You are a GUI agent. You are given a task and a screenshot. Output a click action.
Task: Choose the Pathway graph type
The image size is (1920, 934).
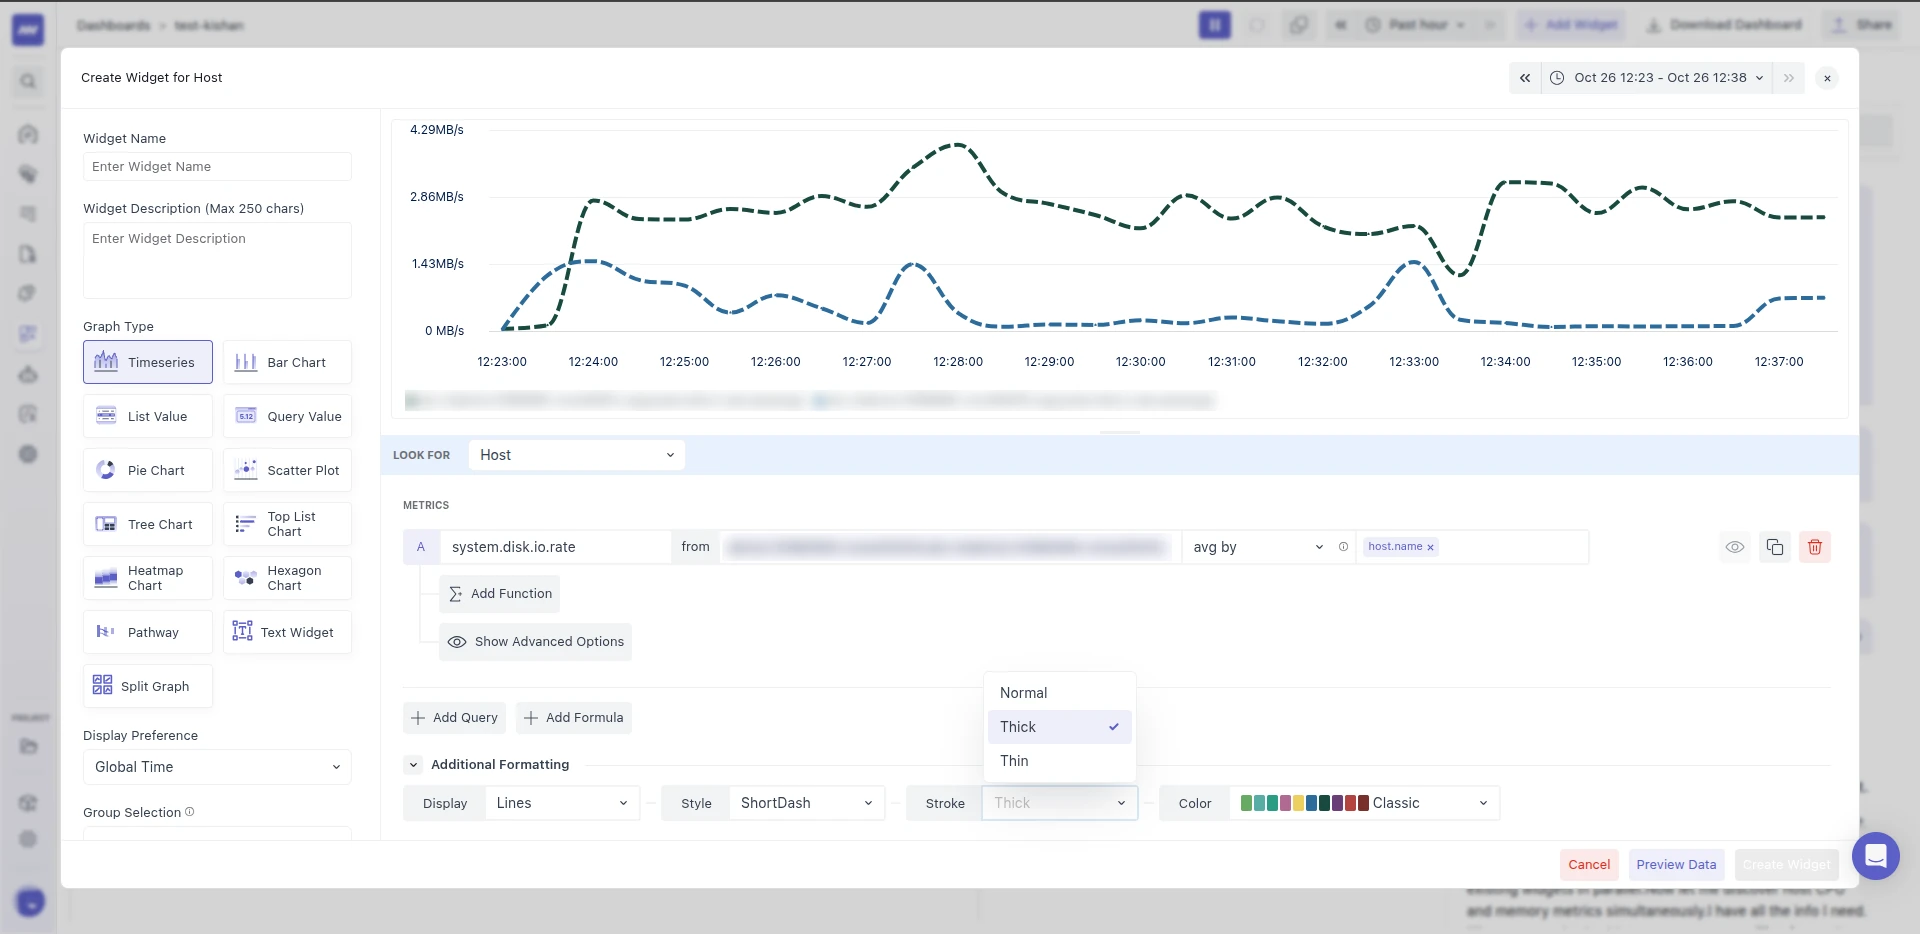148,632
